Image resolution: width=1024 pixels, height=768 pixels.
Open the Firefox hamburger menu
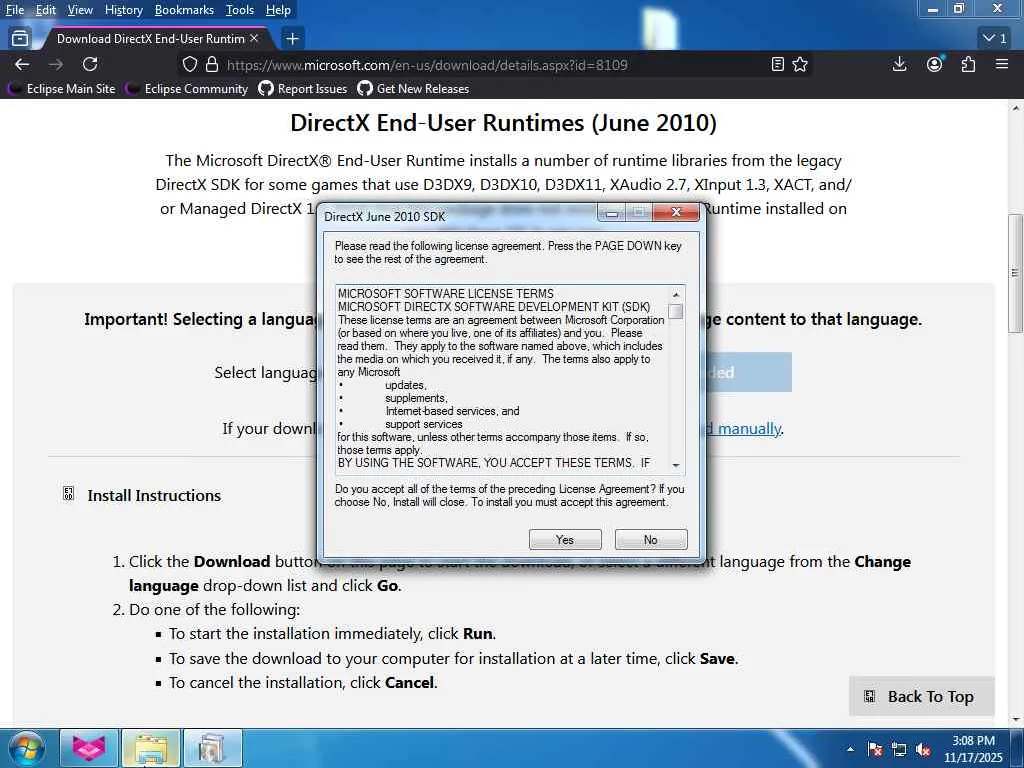[x=1002, y=64]
